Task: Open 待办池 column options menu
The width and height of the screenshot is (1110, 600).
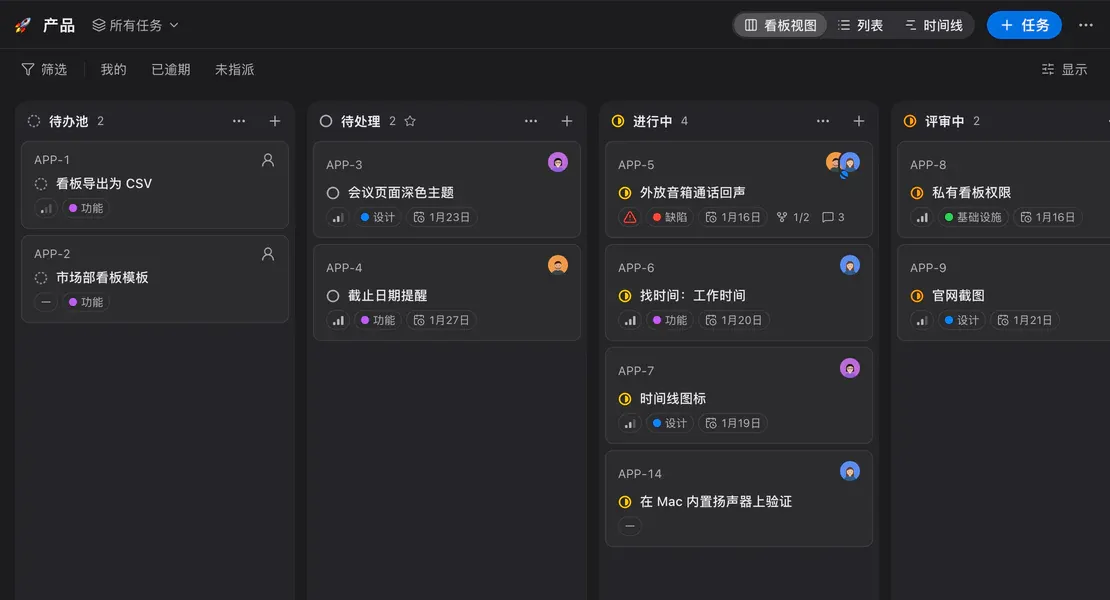Action: 239,121
